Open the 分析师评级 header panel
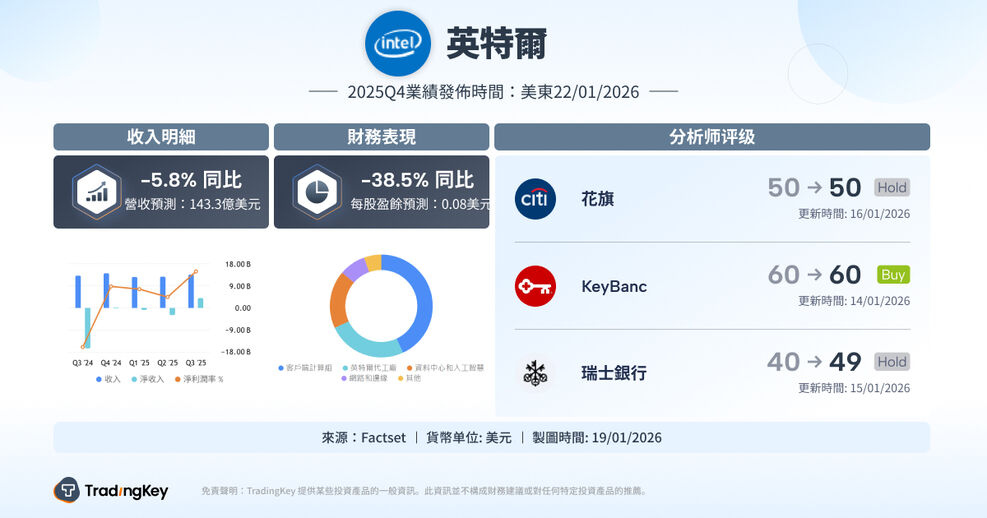 [712, 137]
